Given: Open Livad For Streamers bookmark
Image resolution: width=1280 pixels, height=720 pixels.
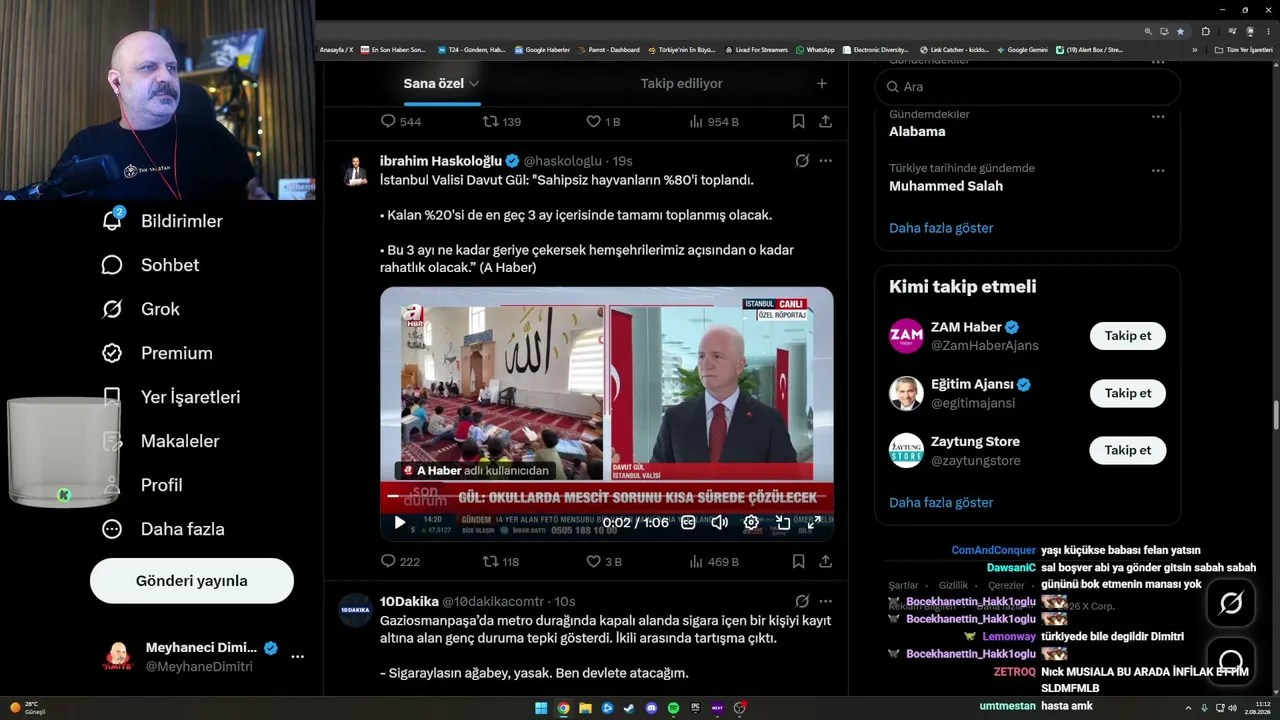Looking at the screenshot, I should click(x=756, y=50).
